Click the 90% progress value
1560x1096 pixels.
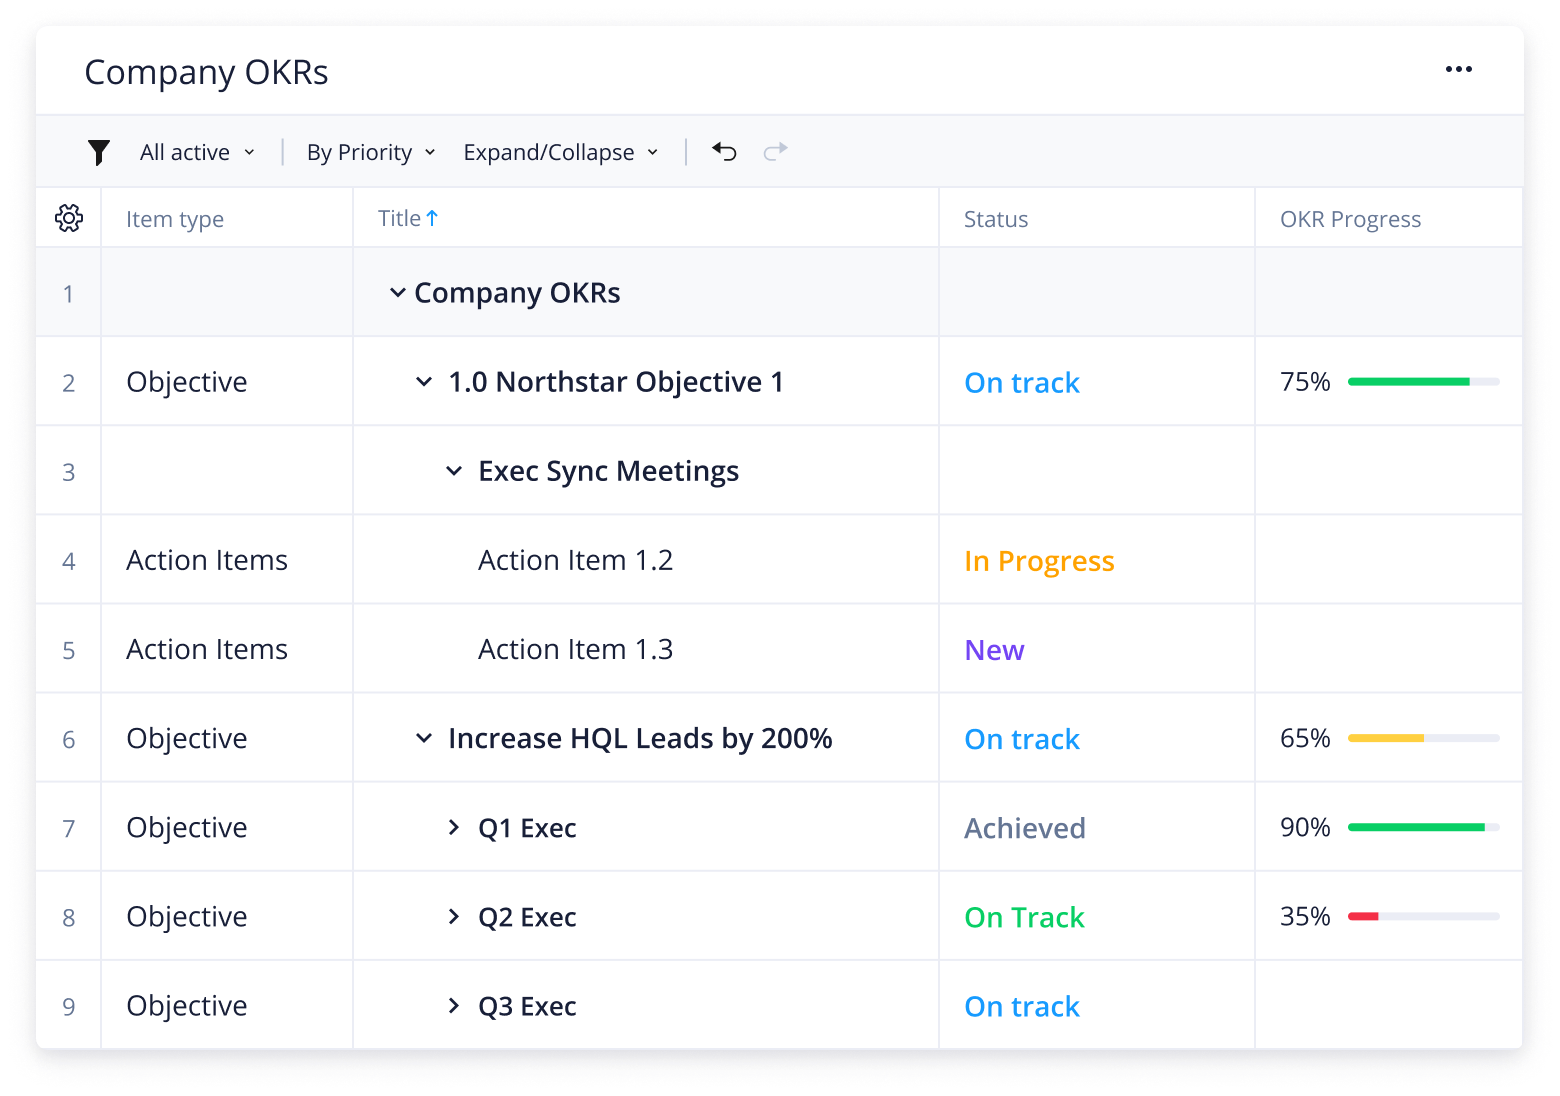pos(1305,827)
